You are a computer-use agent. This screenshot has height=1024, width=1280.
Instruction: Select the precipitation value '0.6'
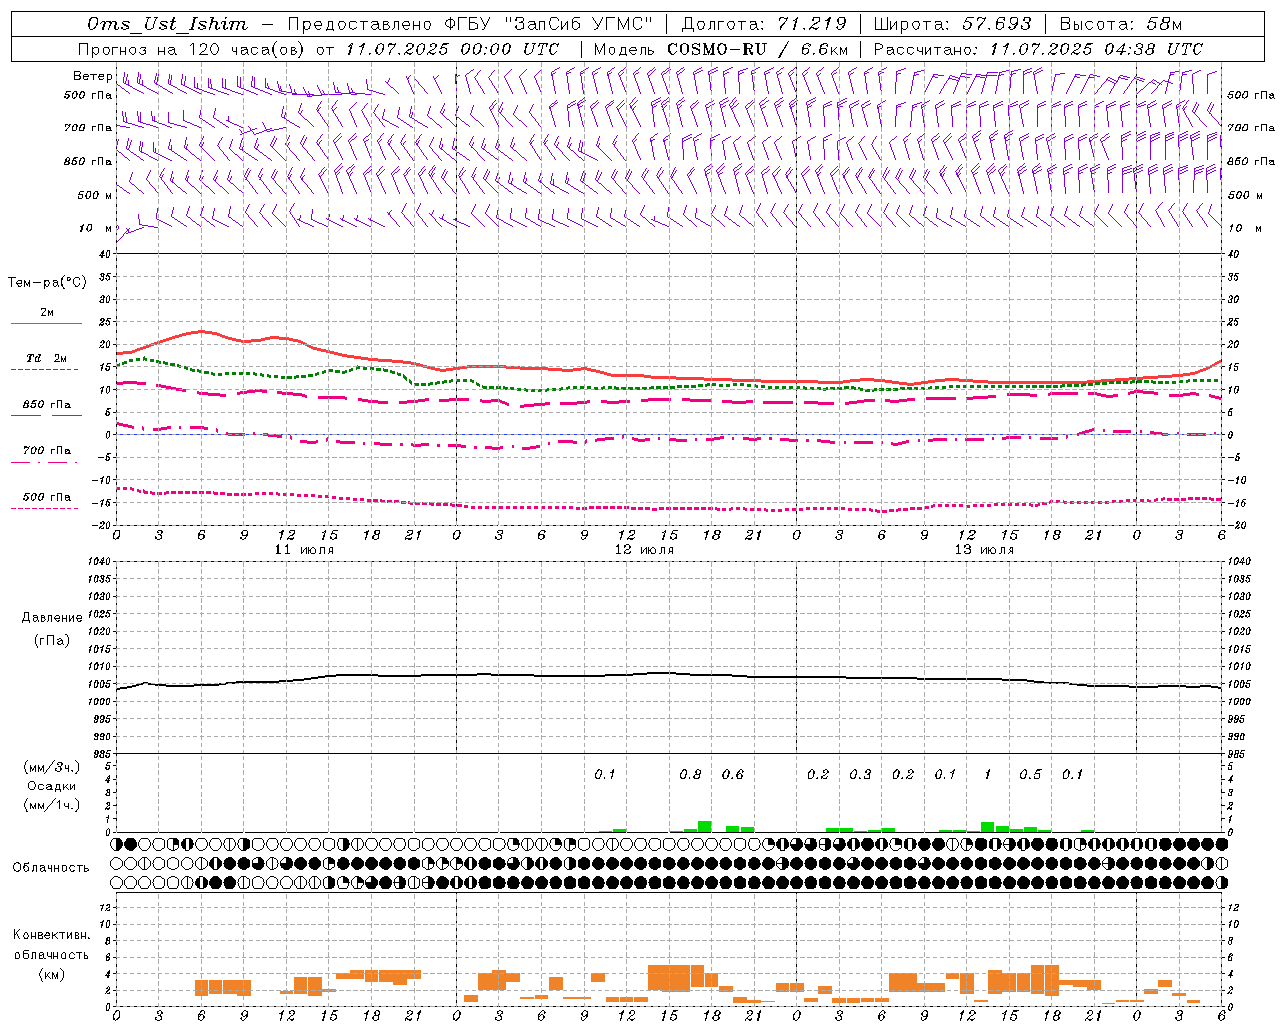click(733, 775)
